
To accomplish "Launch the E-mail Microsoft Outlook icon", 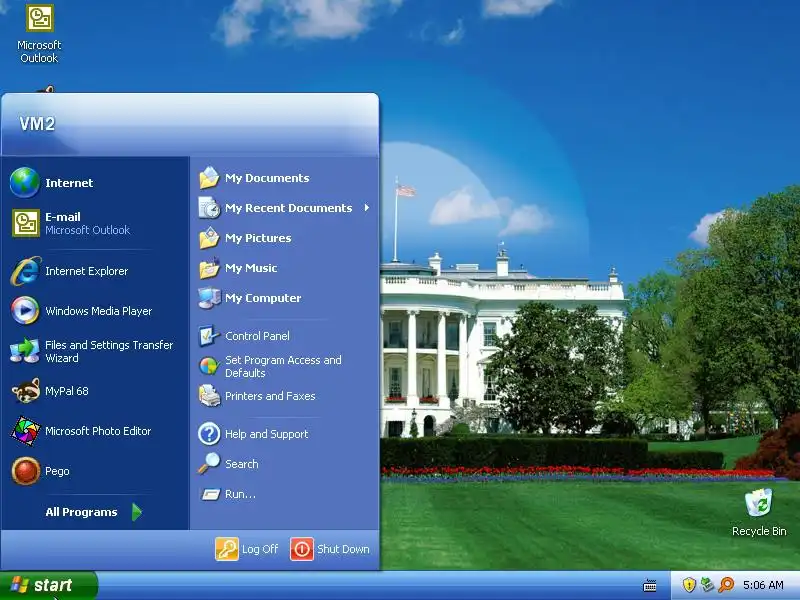I will click(x=26, y=223).
